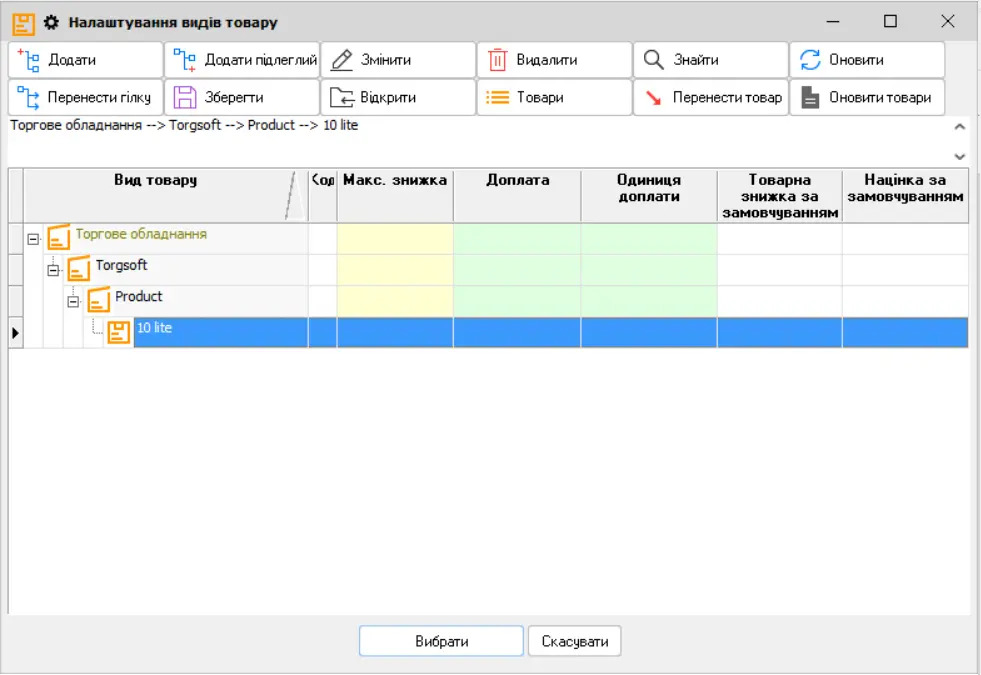
Task: Sort by Вид товару column header
Action: point(155,181)
